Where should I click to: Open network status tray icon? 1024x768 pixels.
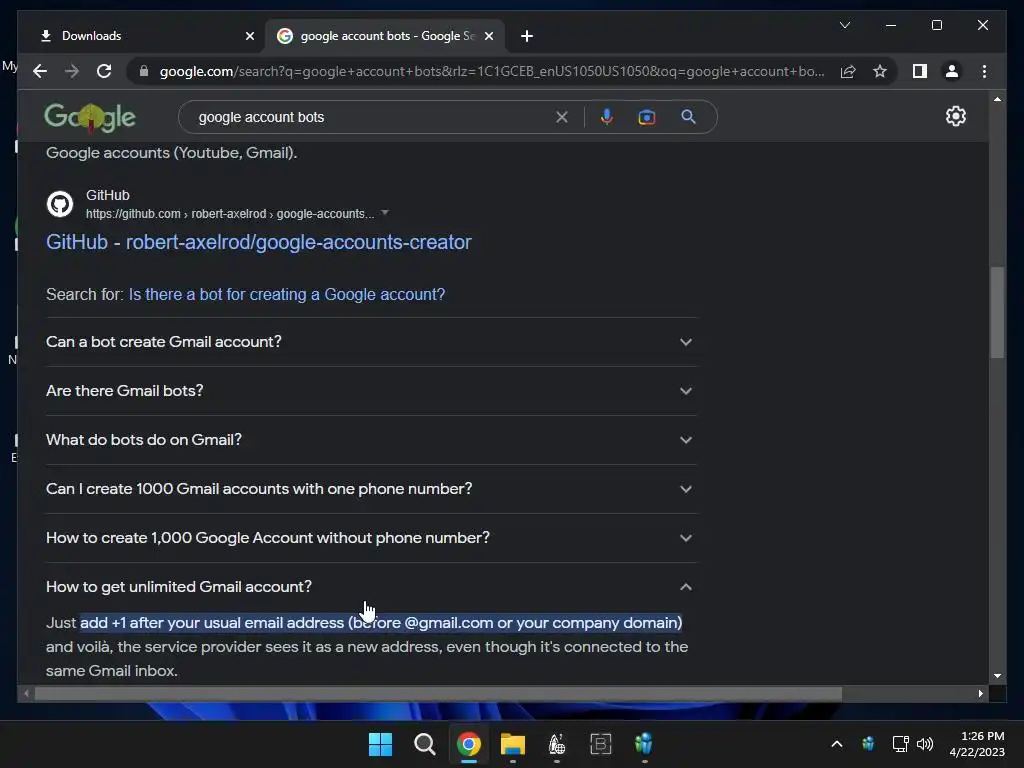pos(901,744)
